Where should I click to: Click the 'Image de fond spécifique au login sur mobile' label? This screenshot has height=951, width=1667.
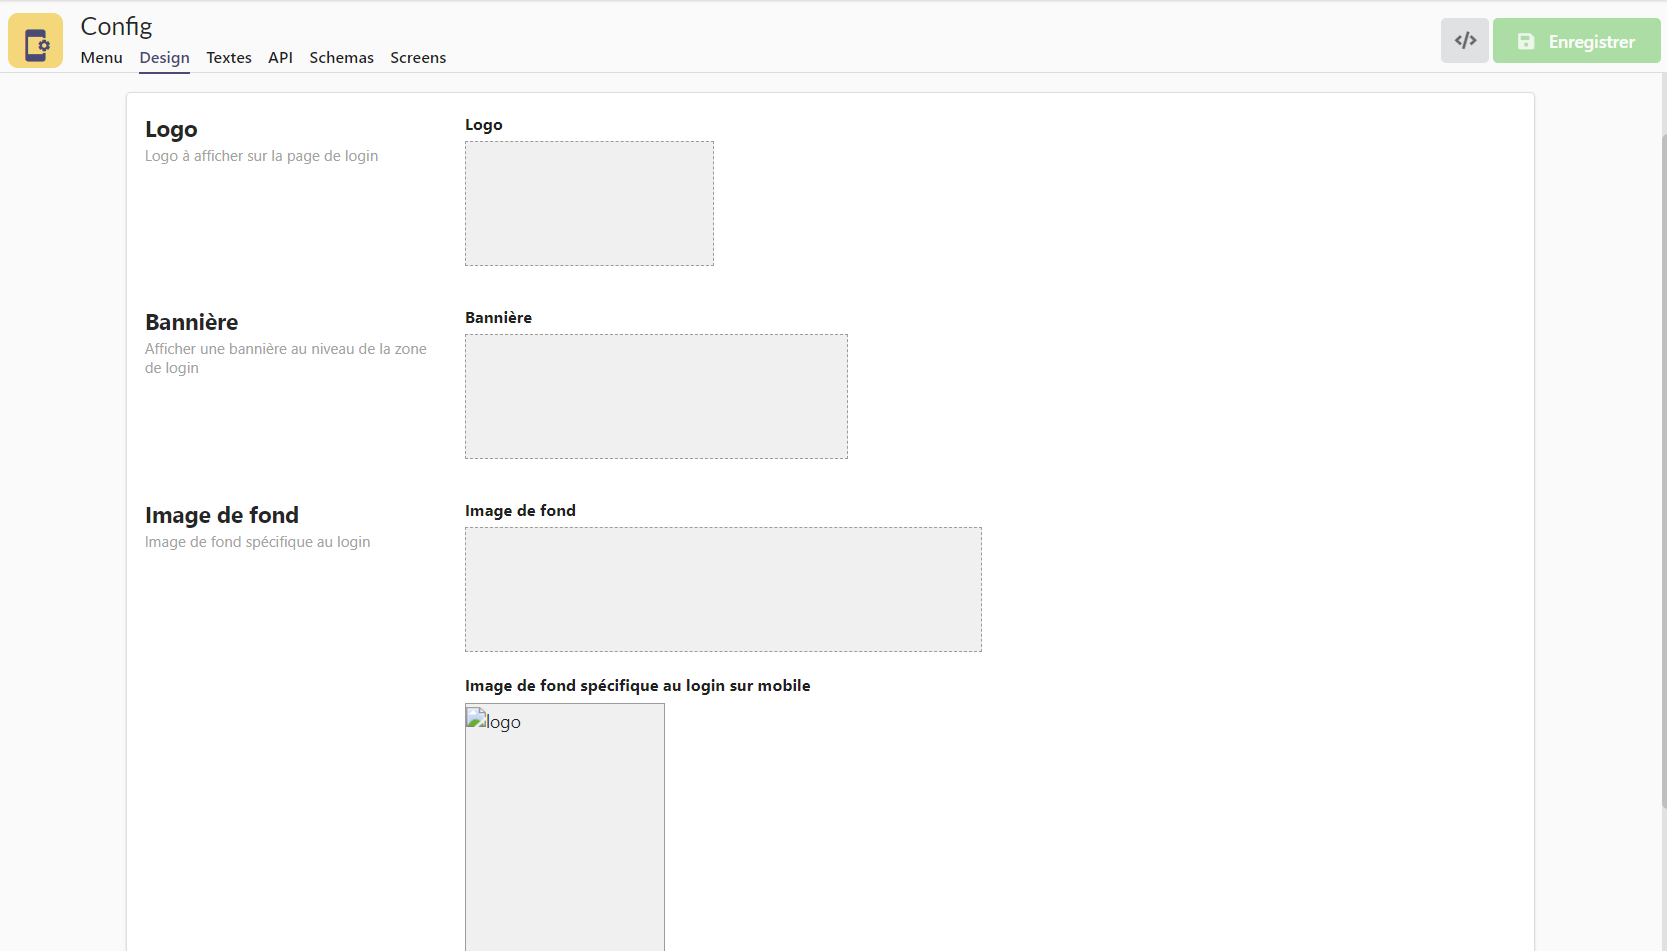tap(637, 686)
